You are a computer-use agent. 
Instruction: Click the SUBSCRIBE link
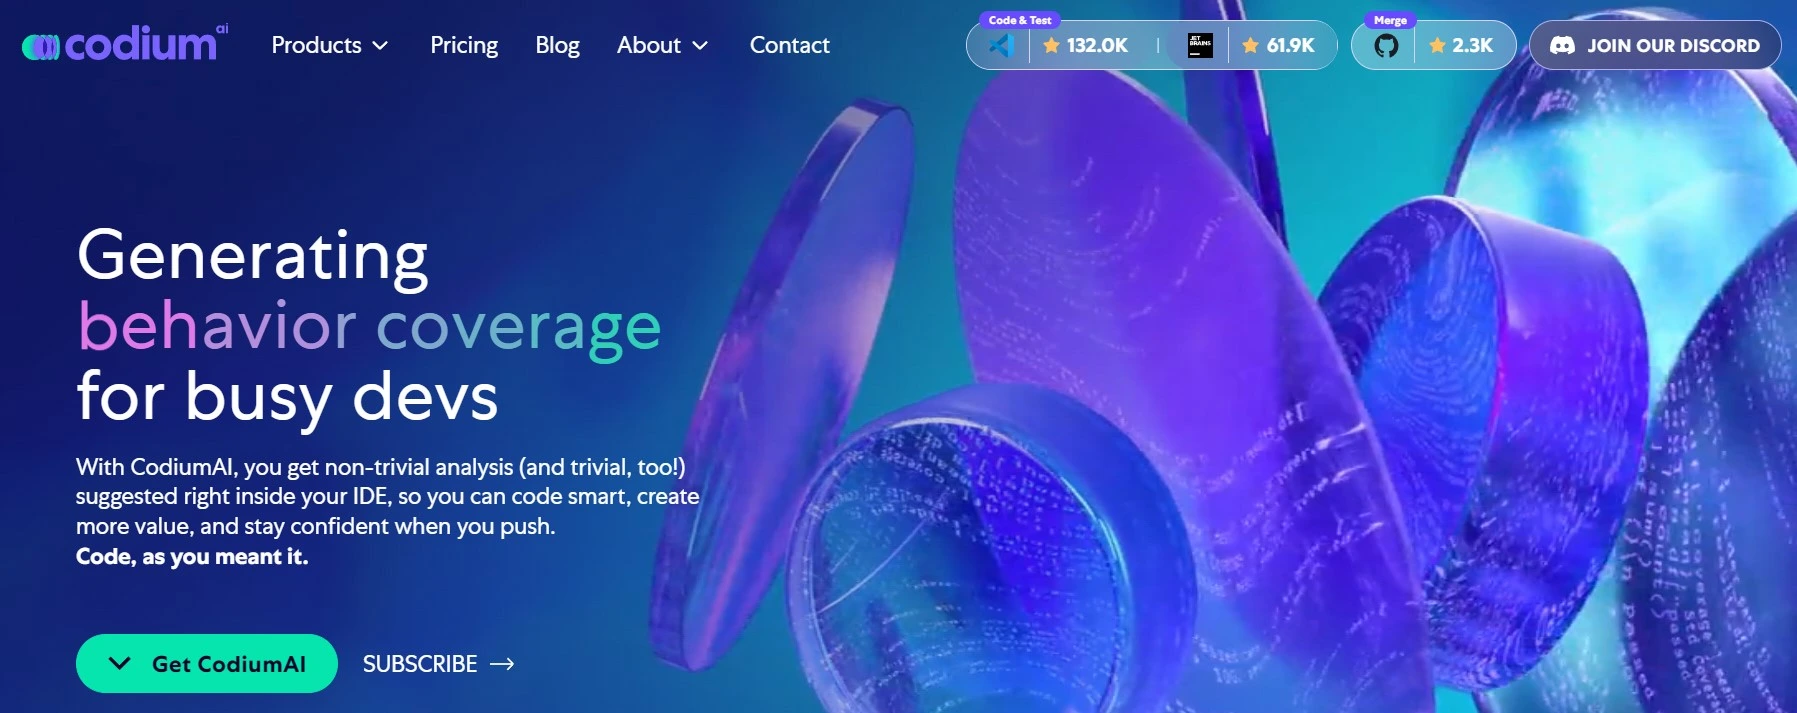[420, 664]
